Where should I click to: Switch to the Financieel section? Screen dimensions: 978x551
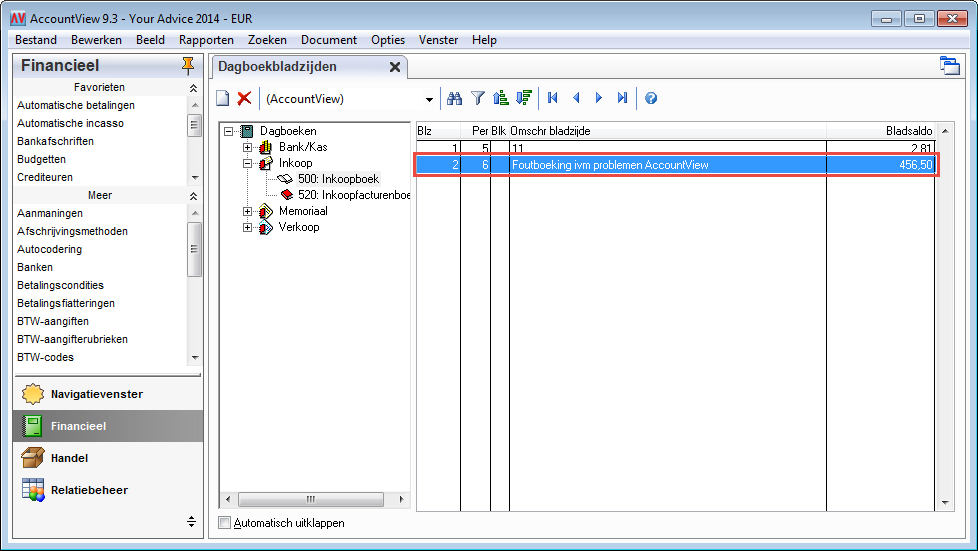point(108,426)
